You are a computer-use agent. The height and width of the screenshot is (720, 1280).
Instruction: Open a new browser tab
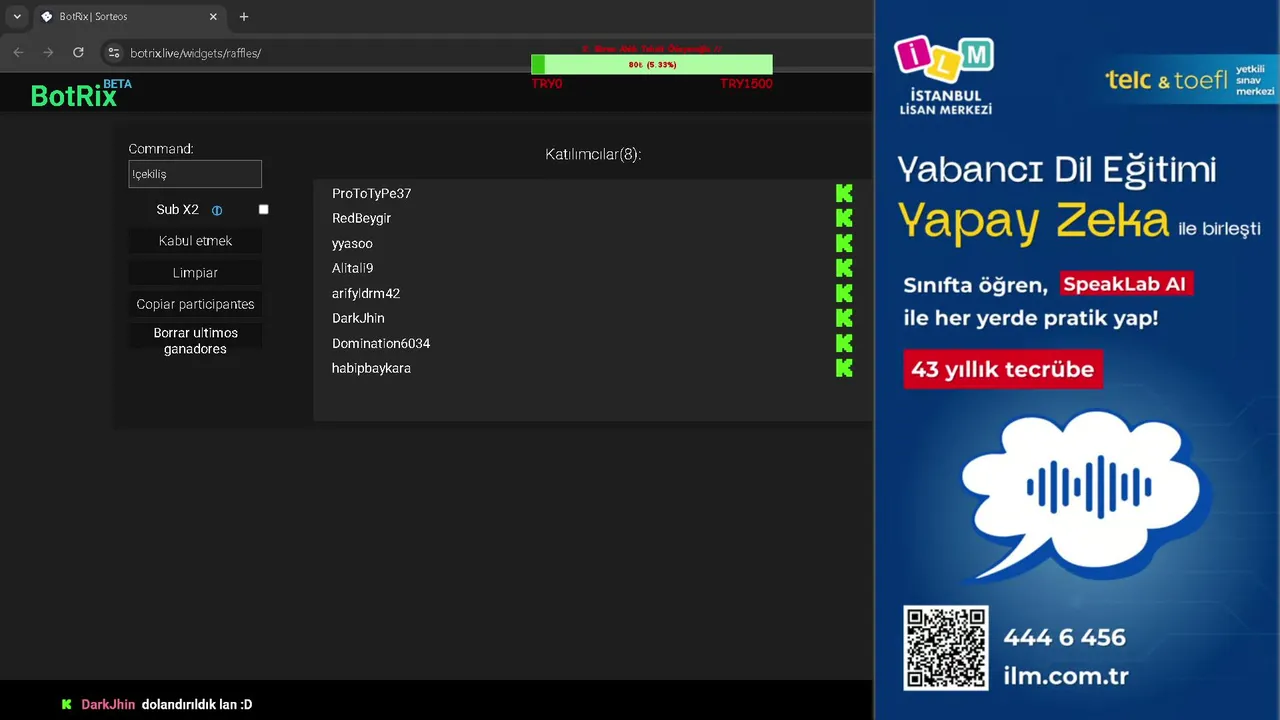click(x=244, y=17)
